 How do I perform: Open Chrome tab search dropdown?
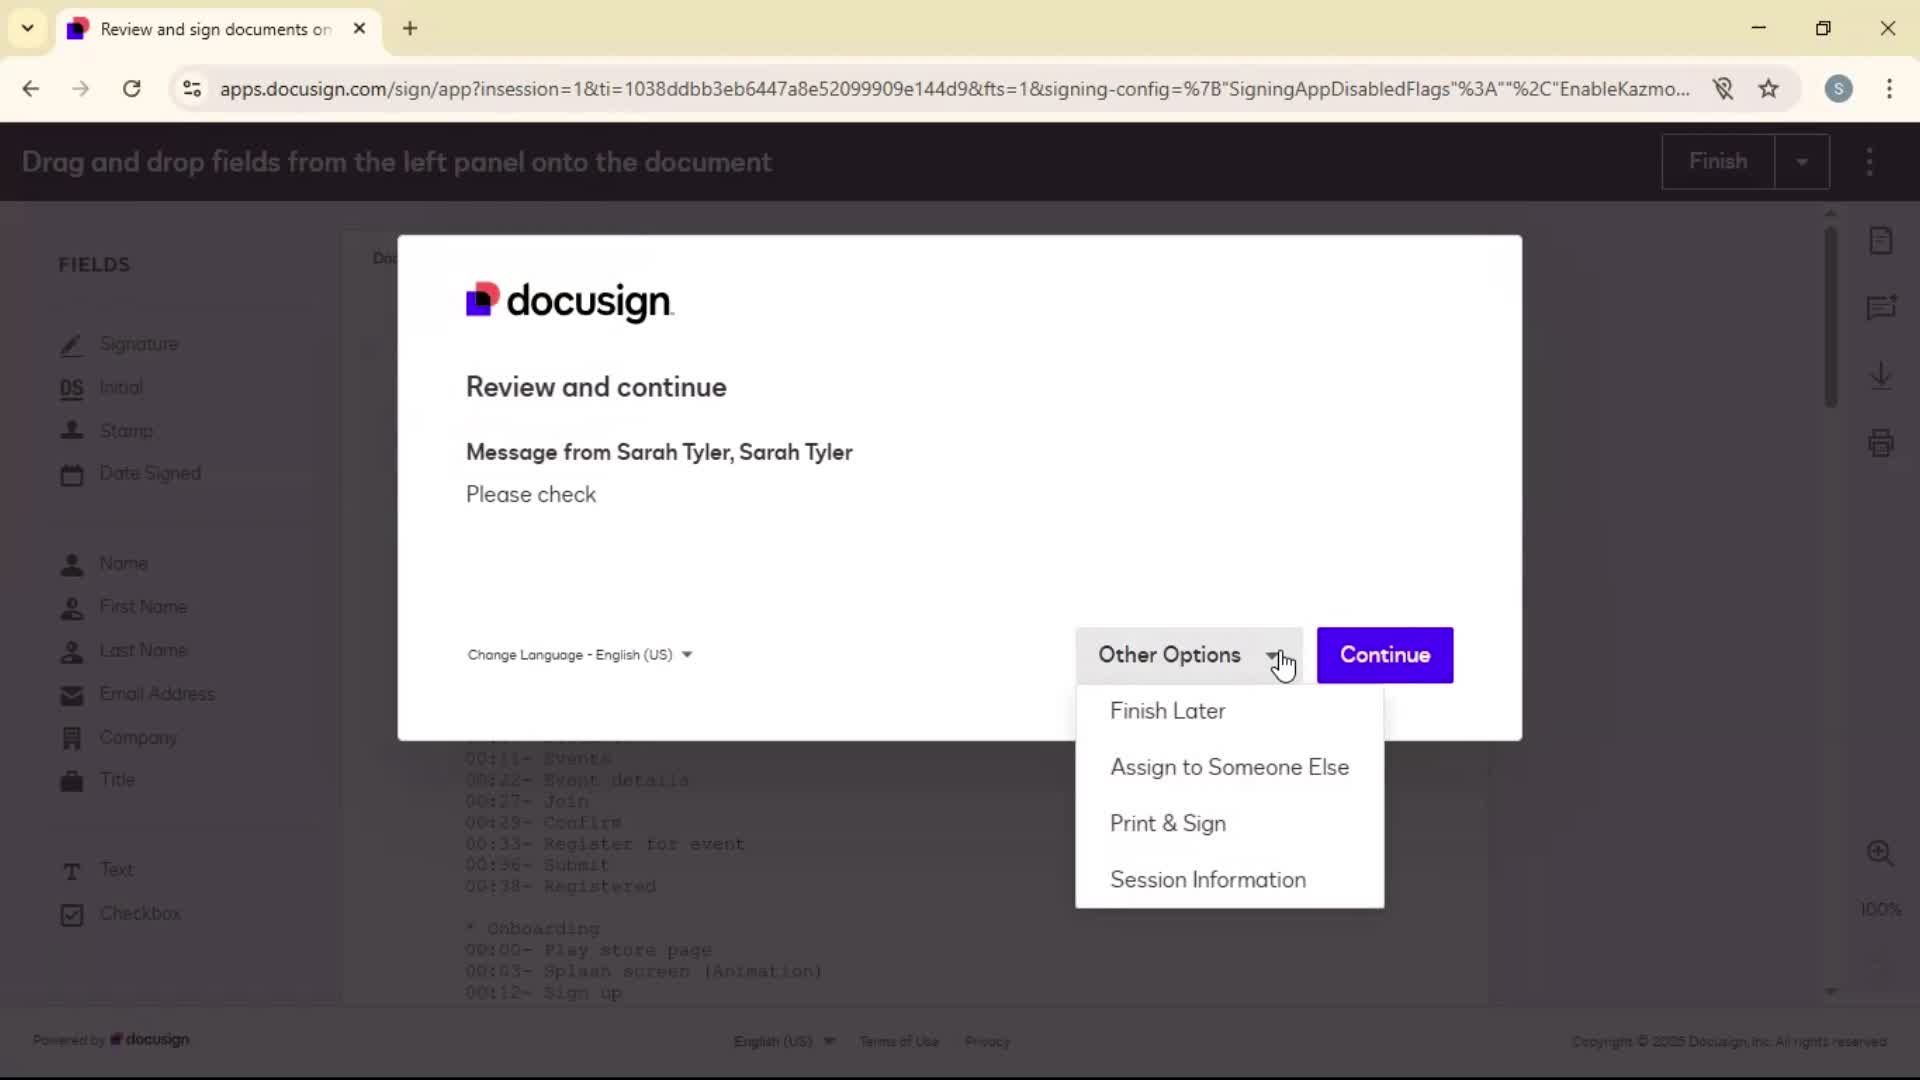[28, 29]
